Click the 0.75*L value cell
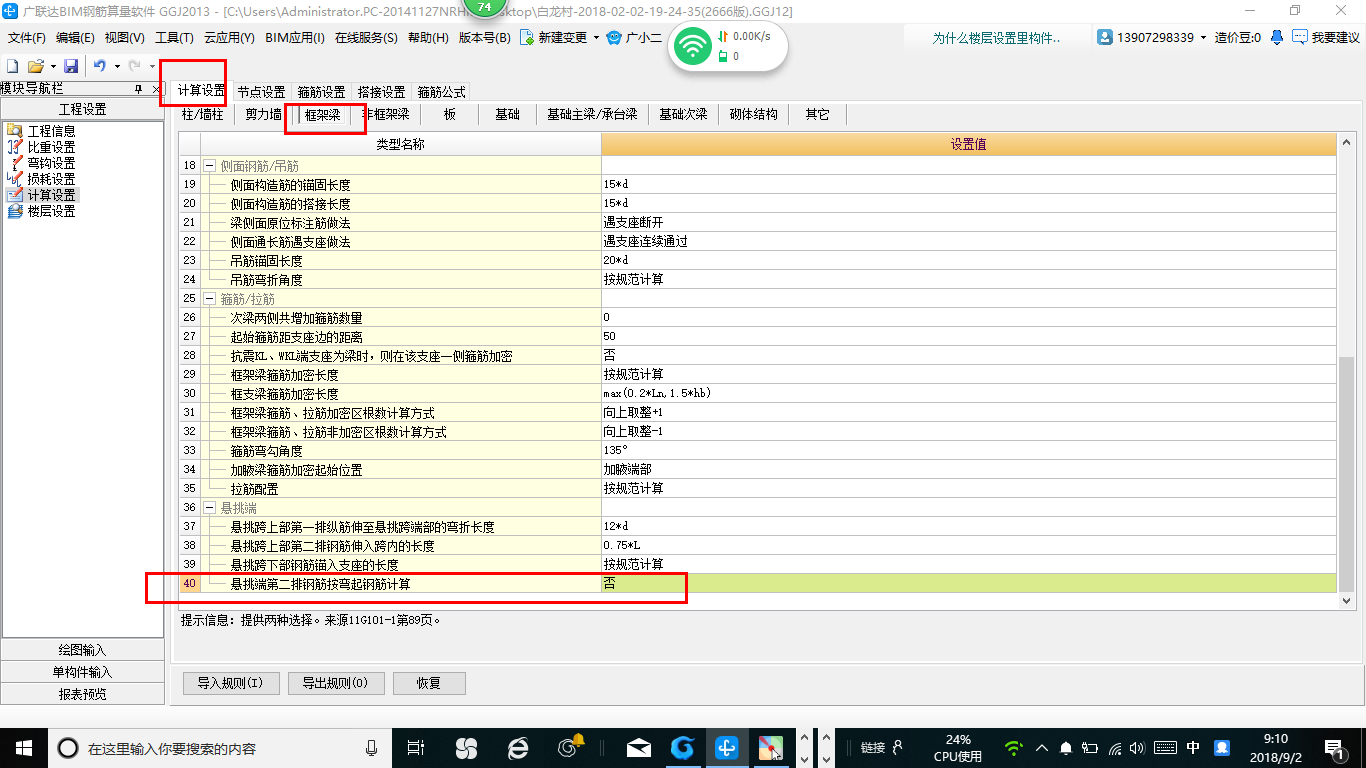 click(968, 546)
